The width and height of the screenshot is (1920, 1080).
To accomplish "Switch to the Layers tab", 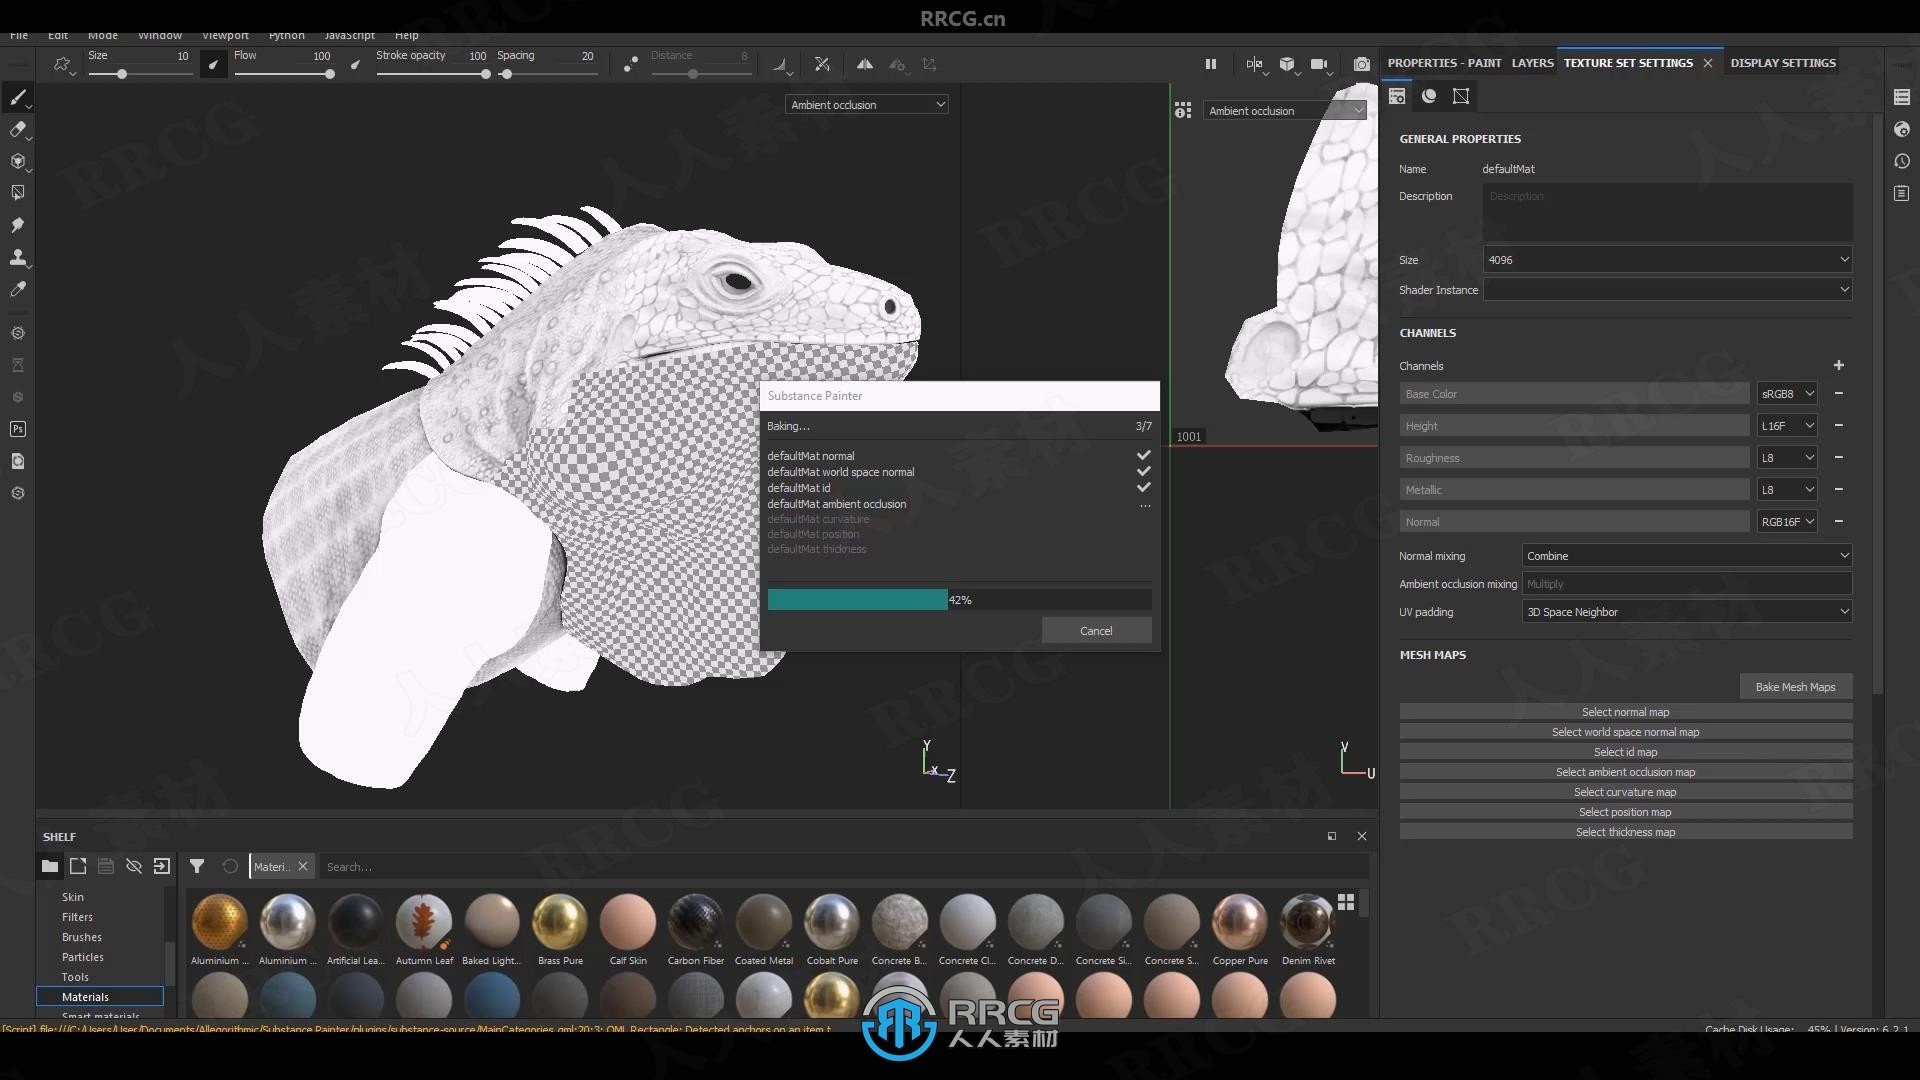I will pos(1532,63).
